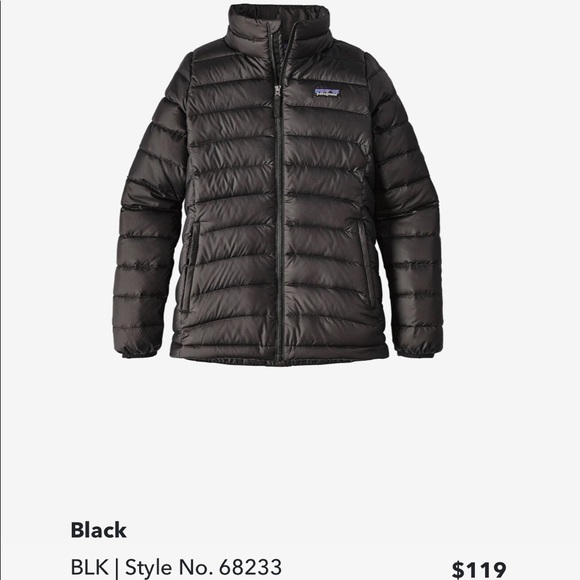Click the "Style No. 68233" text
Screen dimensions: 580x580
(x=203, y=567)
